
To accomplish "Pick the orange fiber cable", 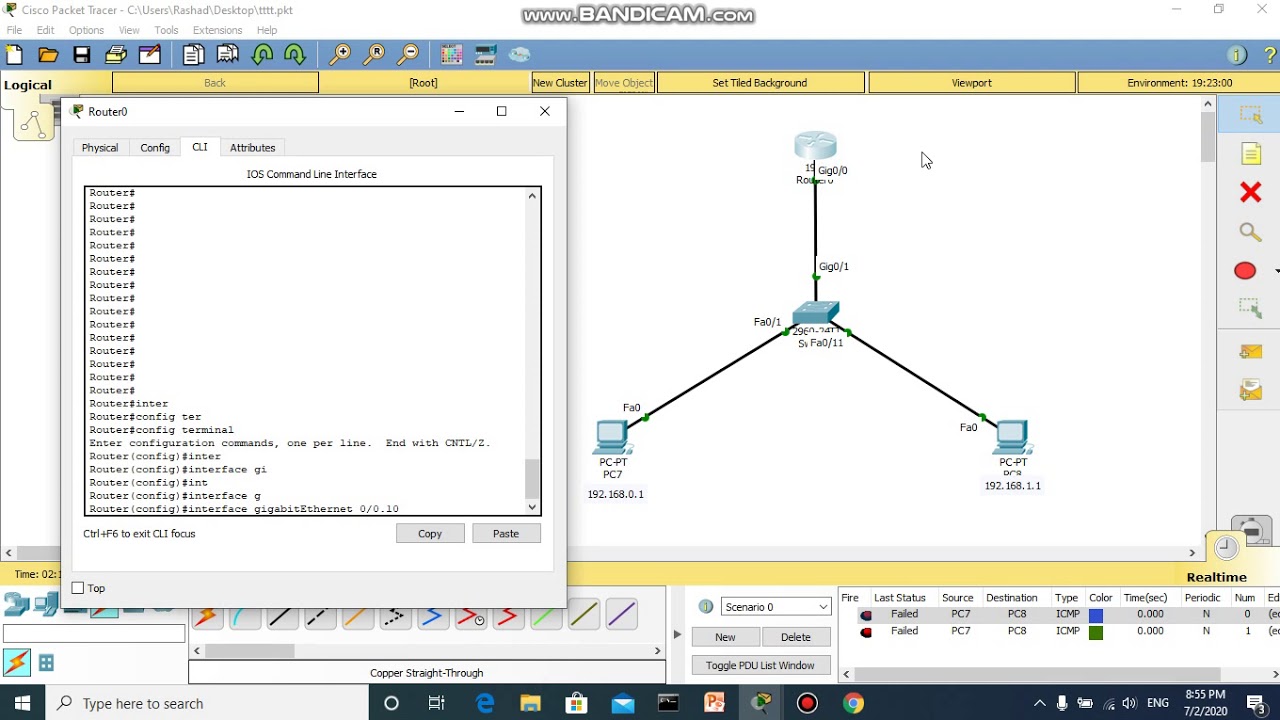I will click(x=357, y=618).
